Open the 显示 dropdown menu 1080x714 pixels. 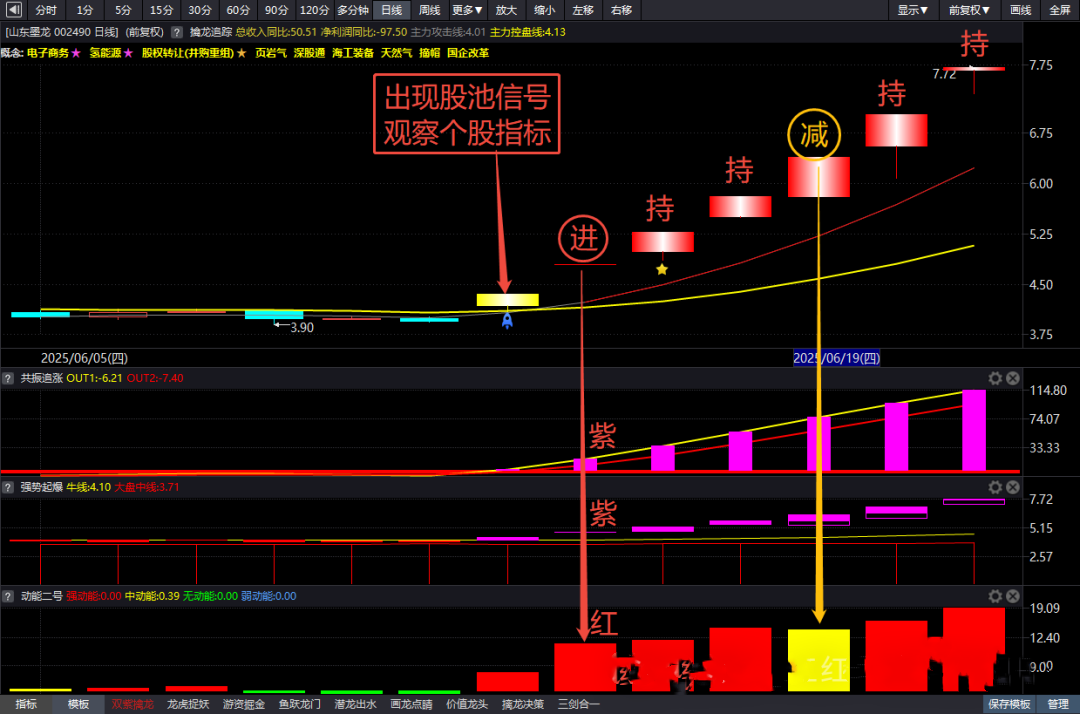point(913,10)
